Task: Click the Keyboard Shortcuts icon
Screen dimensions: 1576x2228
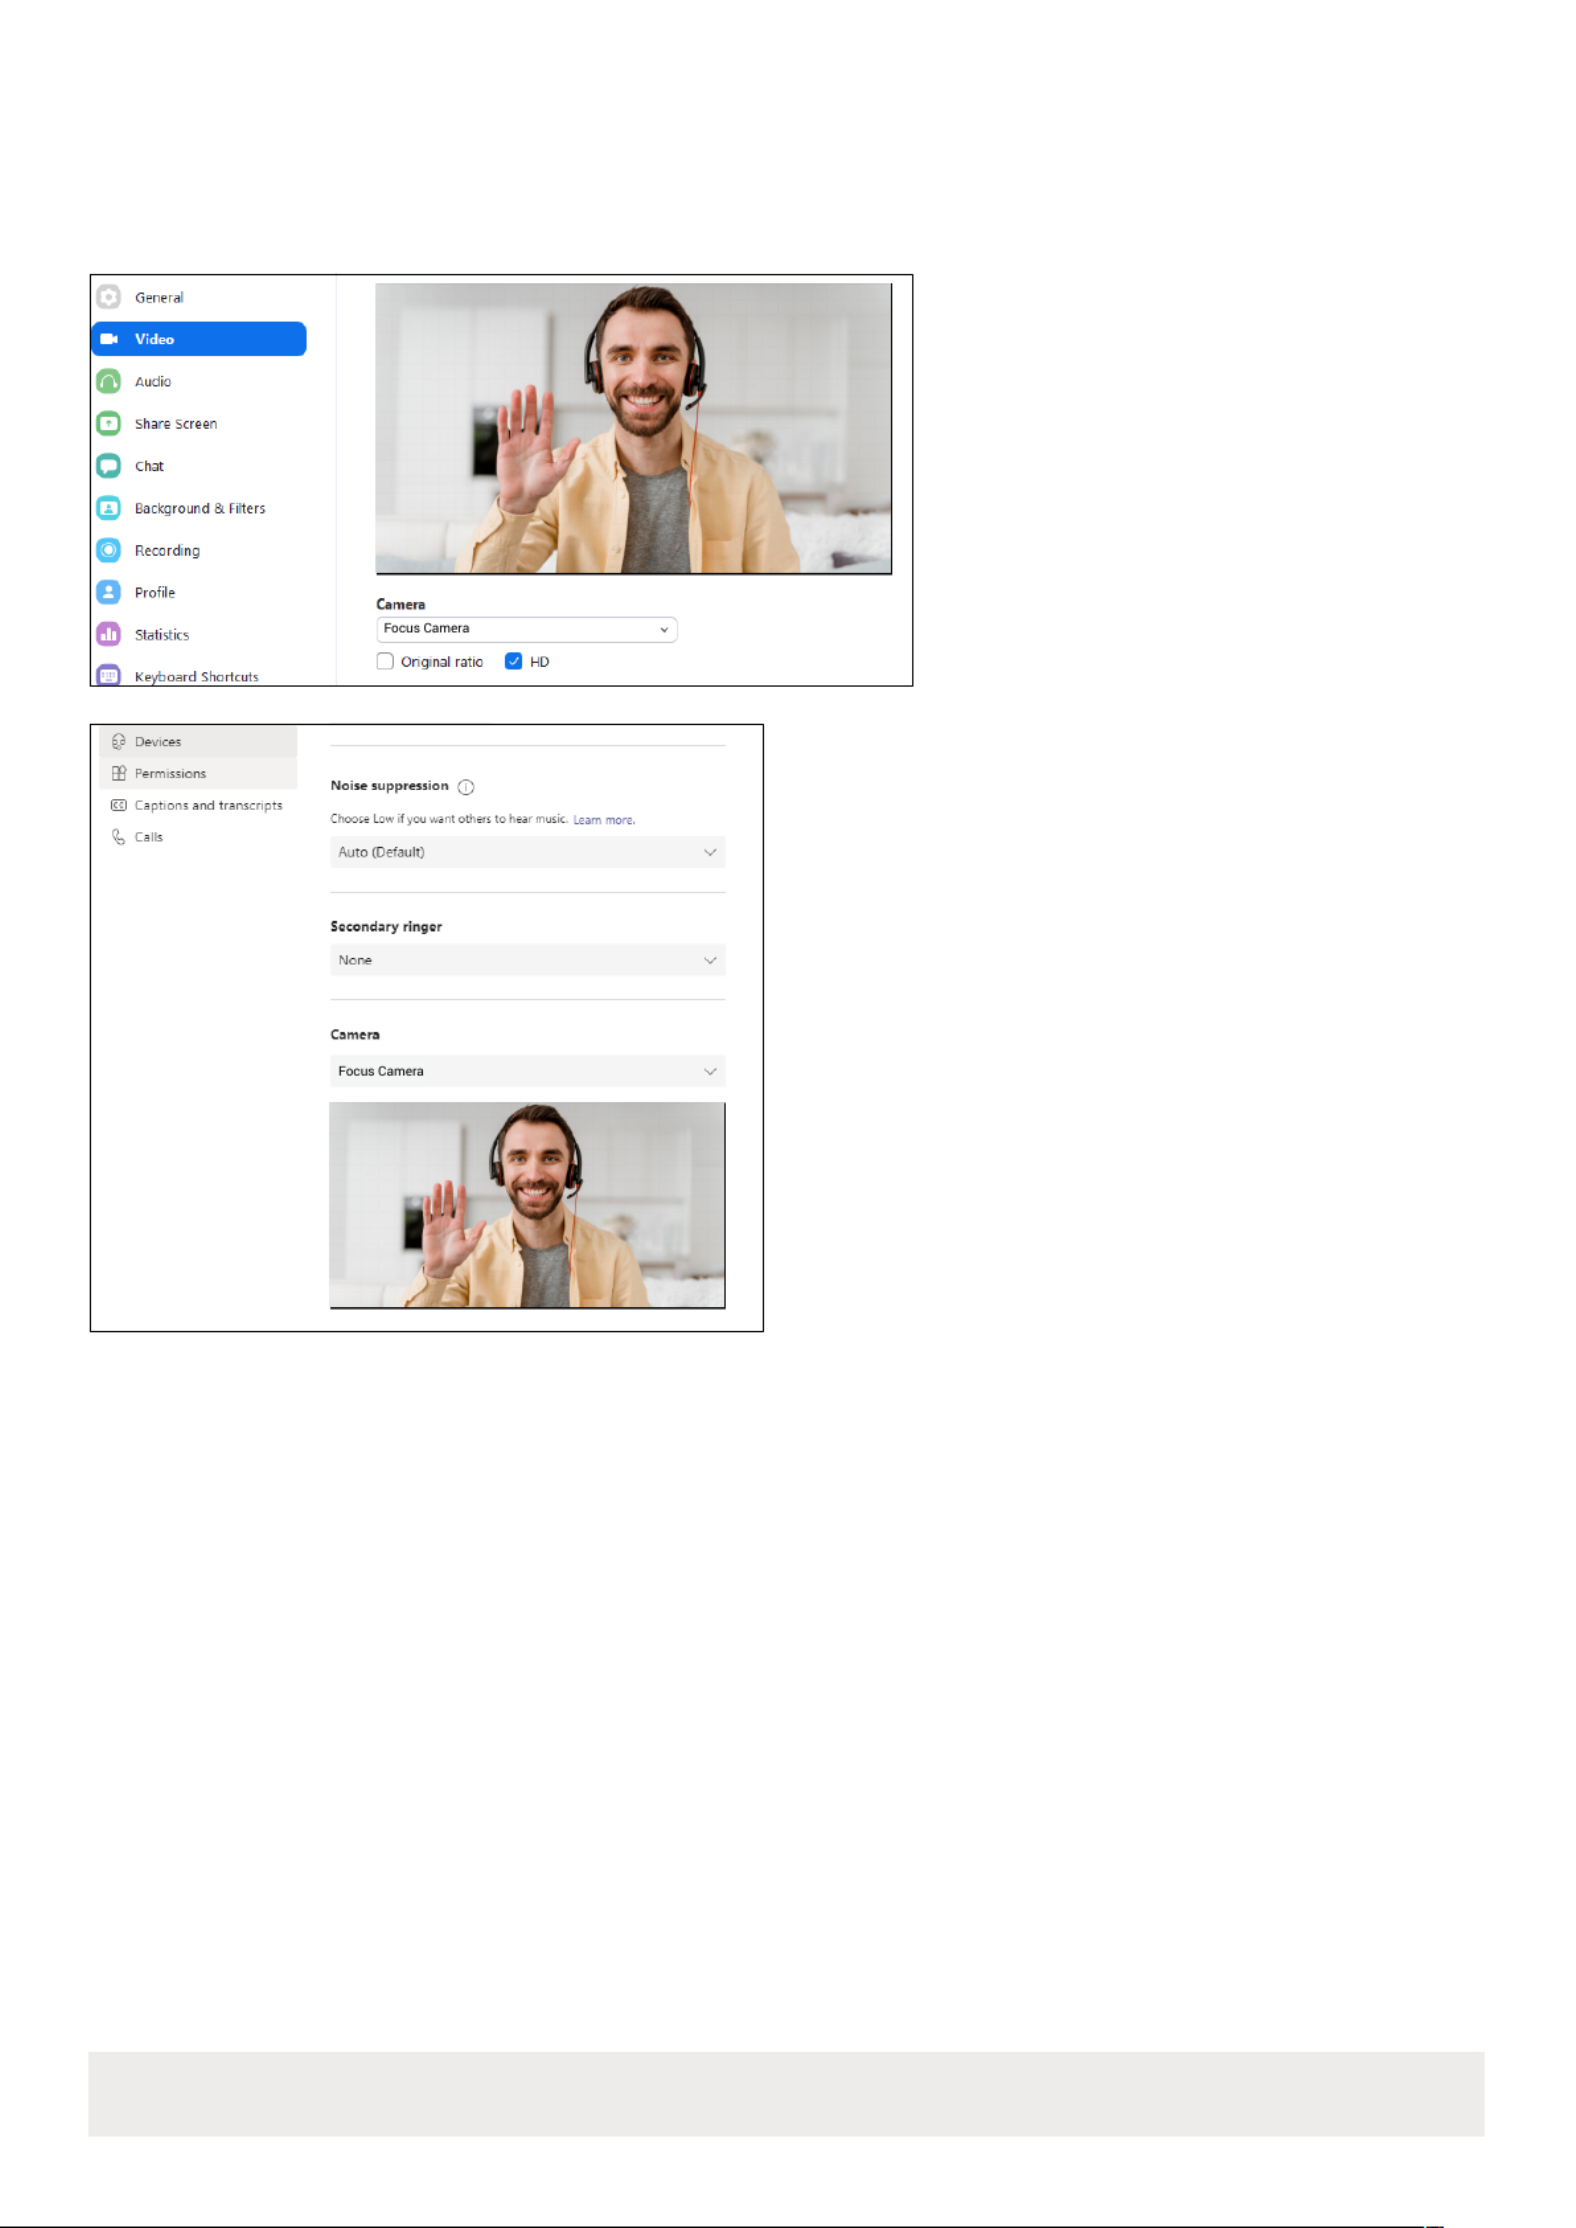Action: point(108,675)
